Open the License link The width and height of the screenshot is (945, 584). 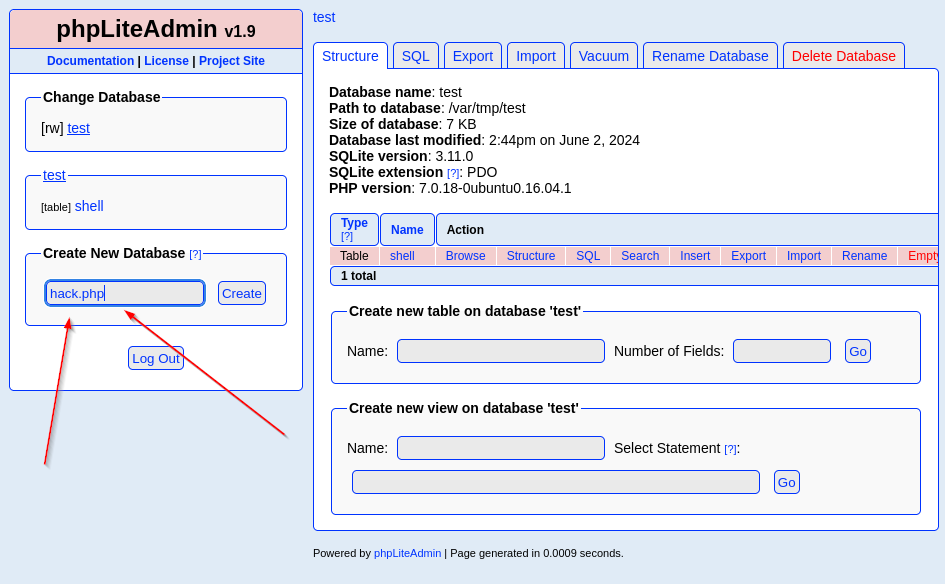[166, 61]
